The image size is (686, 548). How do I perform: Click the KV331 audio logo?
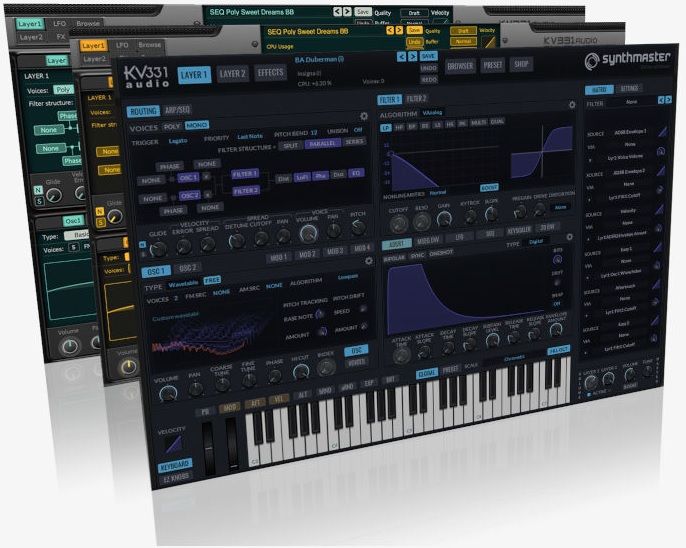(x=146, y=77)
